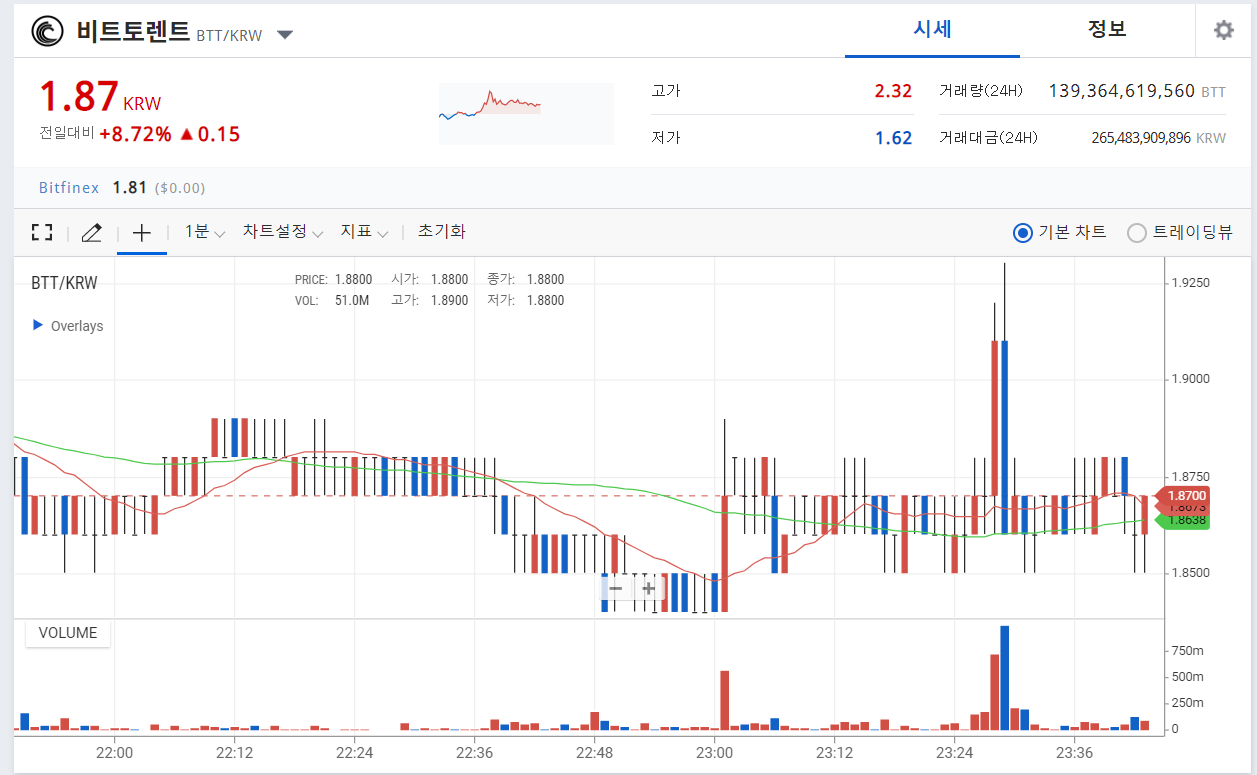The image size is (1257, 775).
Task: Click the 저가 value 1.62
Action: click(x=893, y=138)
